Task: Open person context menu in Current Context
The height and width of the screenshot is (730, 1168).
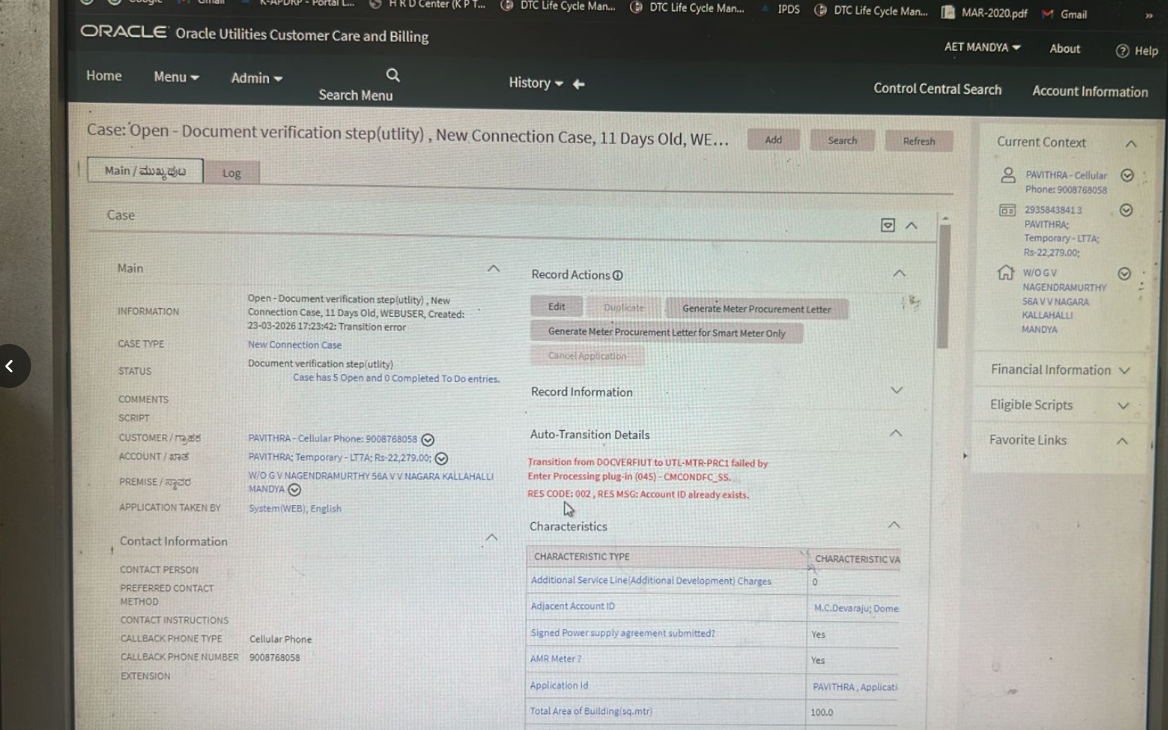Action: coord(1127,175)
